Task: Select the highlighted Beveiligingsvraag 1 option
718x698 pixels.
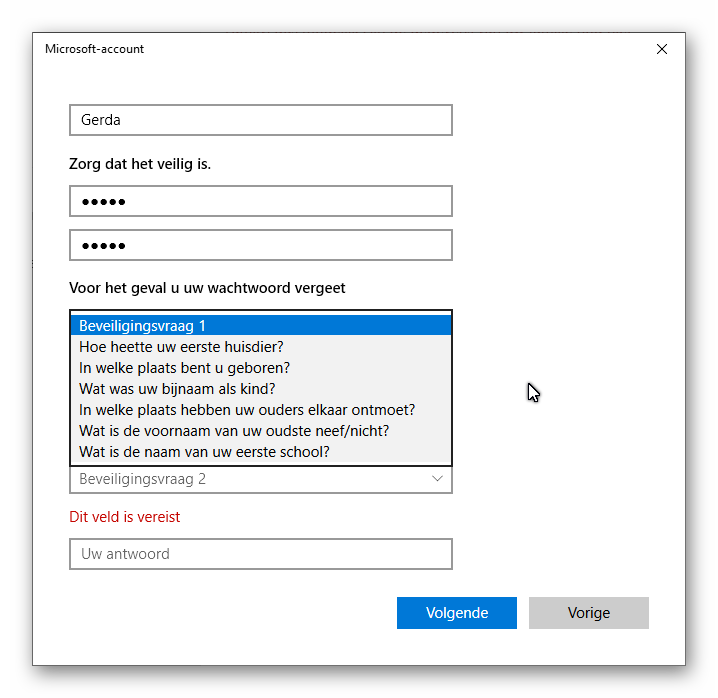Action: point(260,325)
